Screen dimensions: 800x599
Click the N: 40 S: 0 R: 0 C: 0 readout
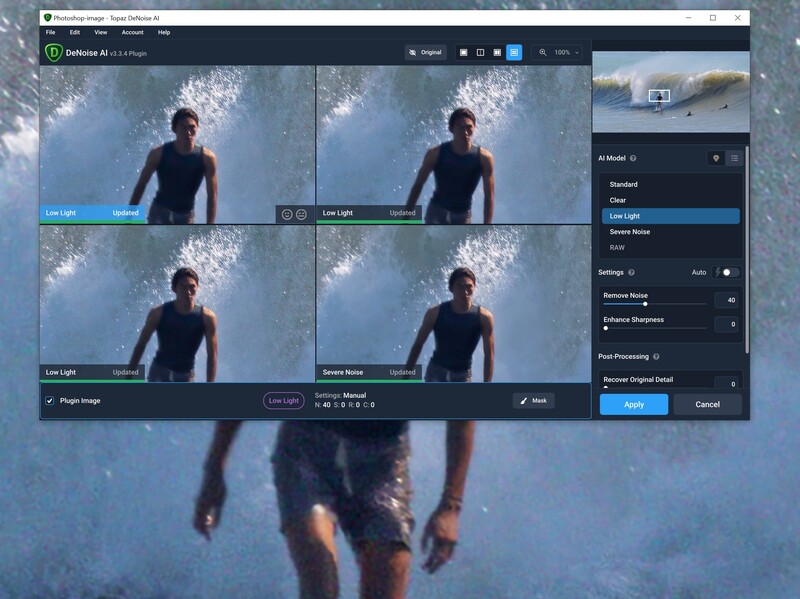[x=344, y=405]
